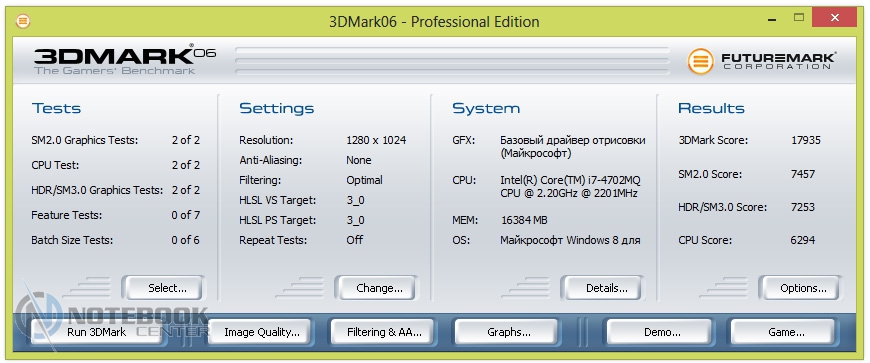Click the 3DMark Score value 17935
The height and width of the screenshot is (363, 870).
click(806, 140)
